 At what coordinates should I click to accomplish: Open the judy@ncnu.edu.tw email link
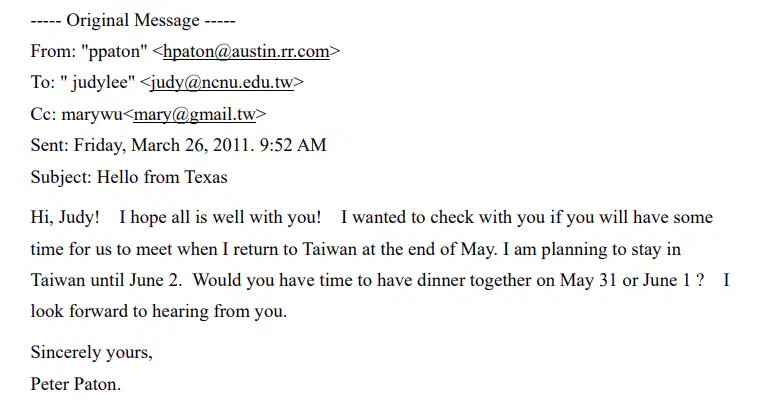(x=222, y=83)
